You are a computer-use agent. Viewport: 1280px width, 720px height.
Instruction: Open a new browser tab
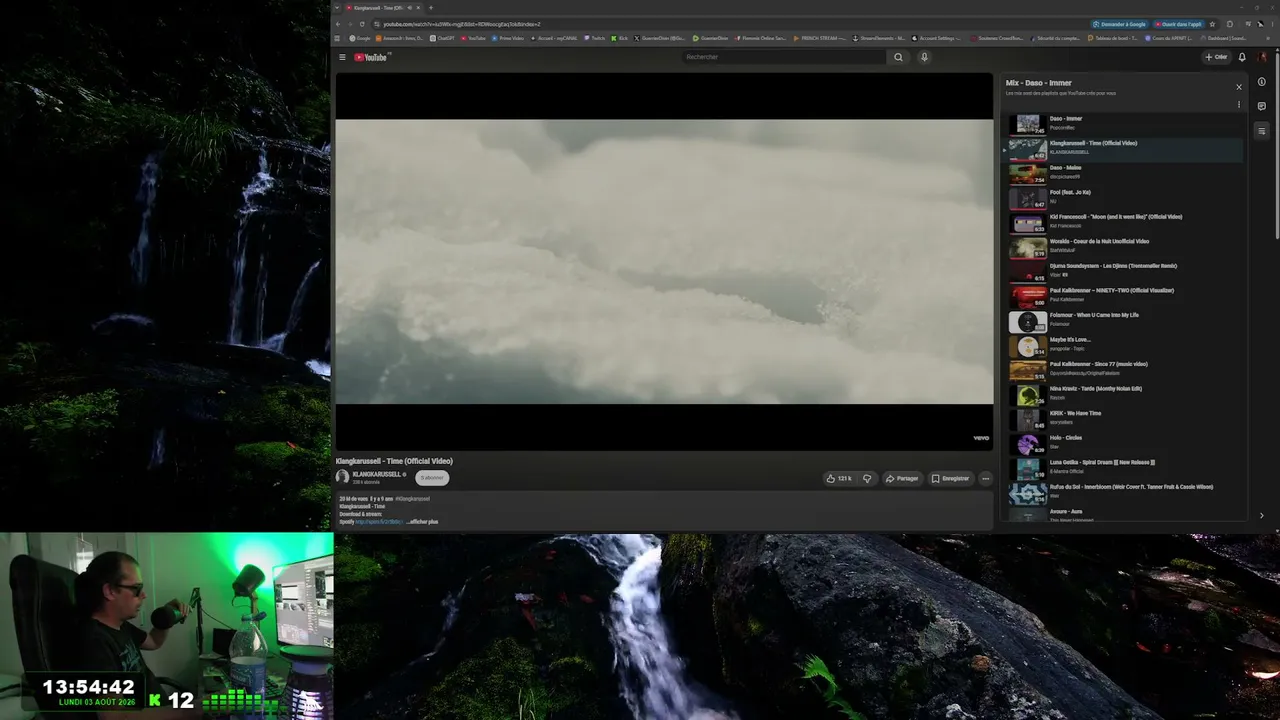(x=431, y=8)
